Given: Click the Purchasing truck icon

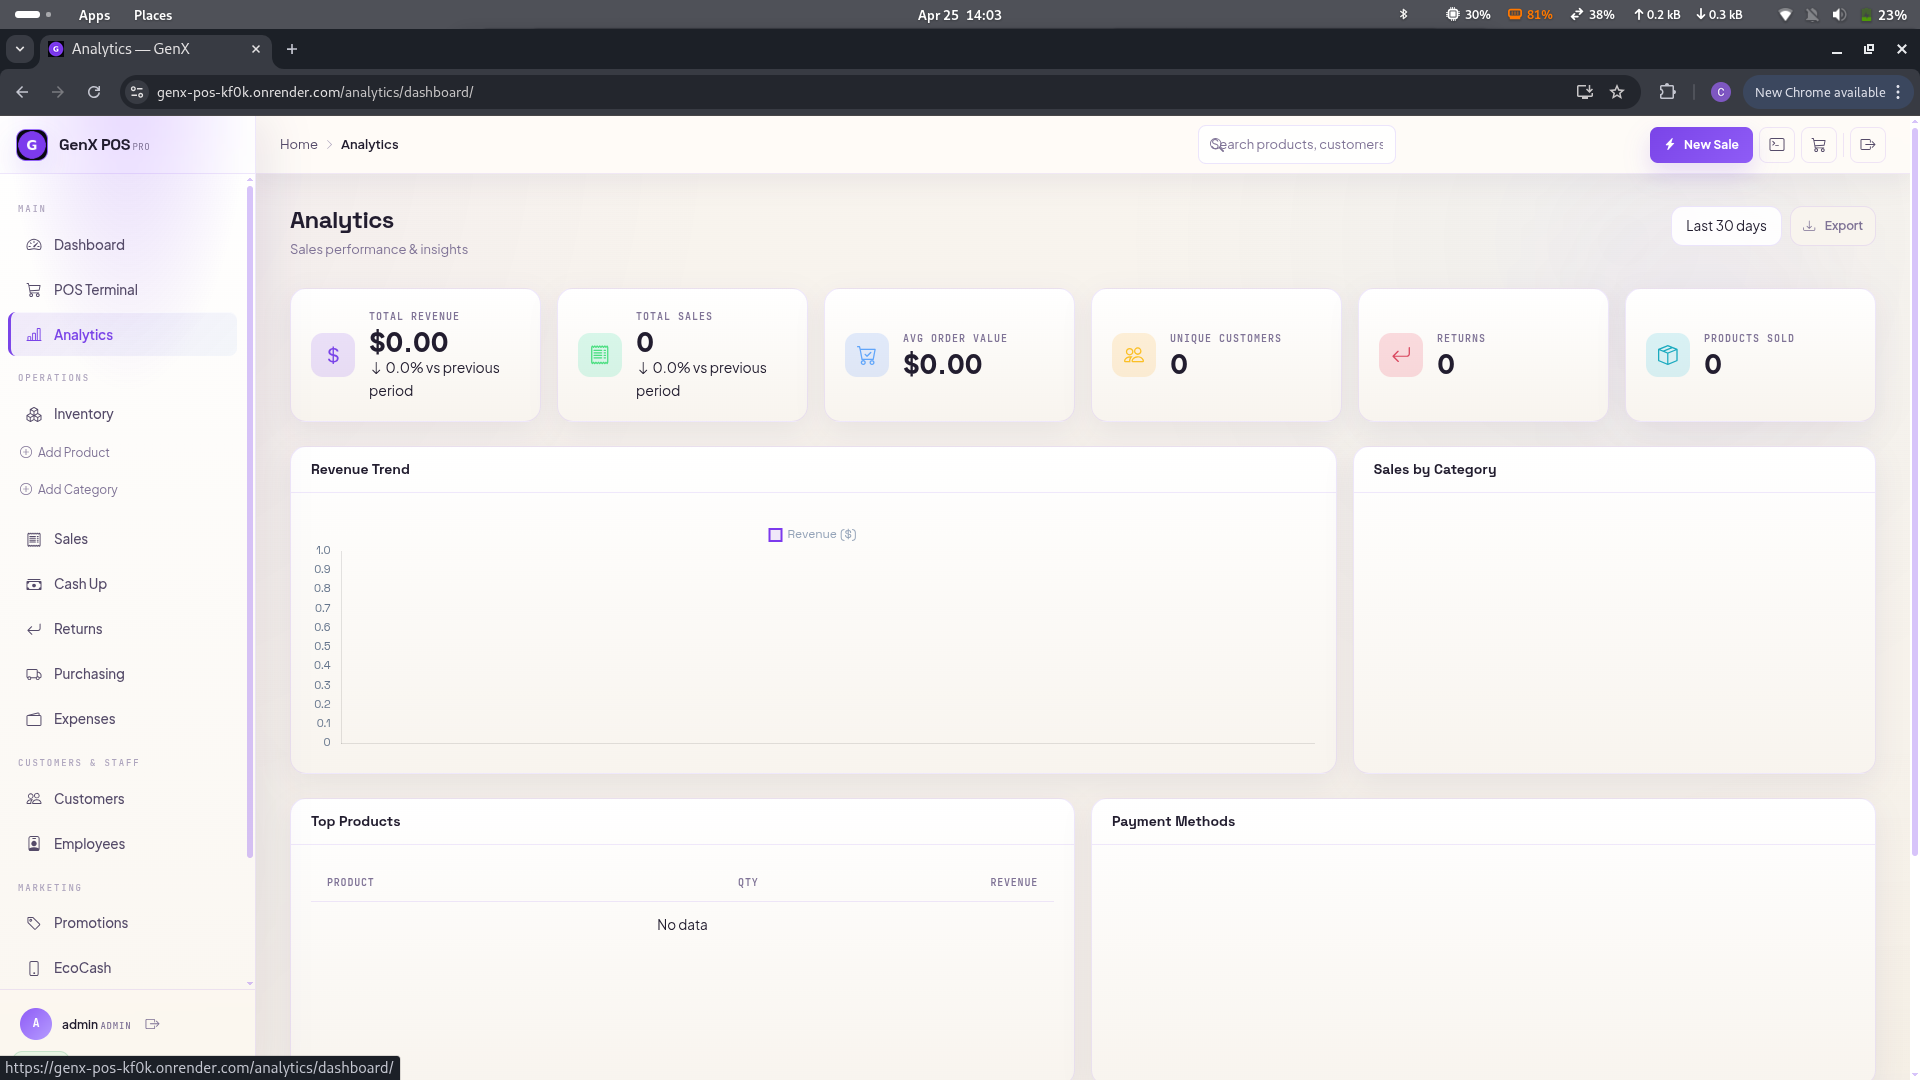Looking at the screenshot, I should coord(34,674).
